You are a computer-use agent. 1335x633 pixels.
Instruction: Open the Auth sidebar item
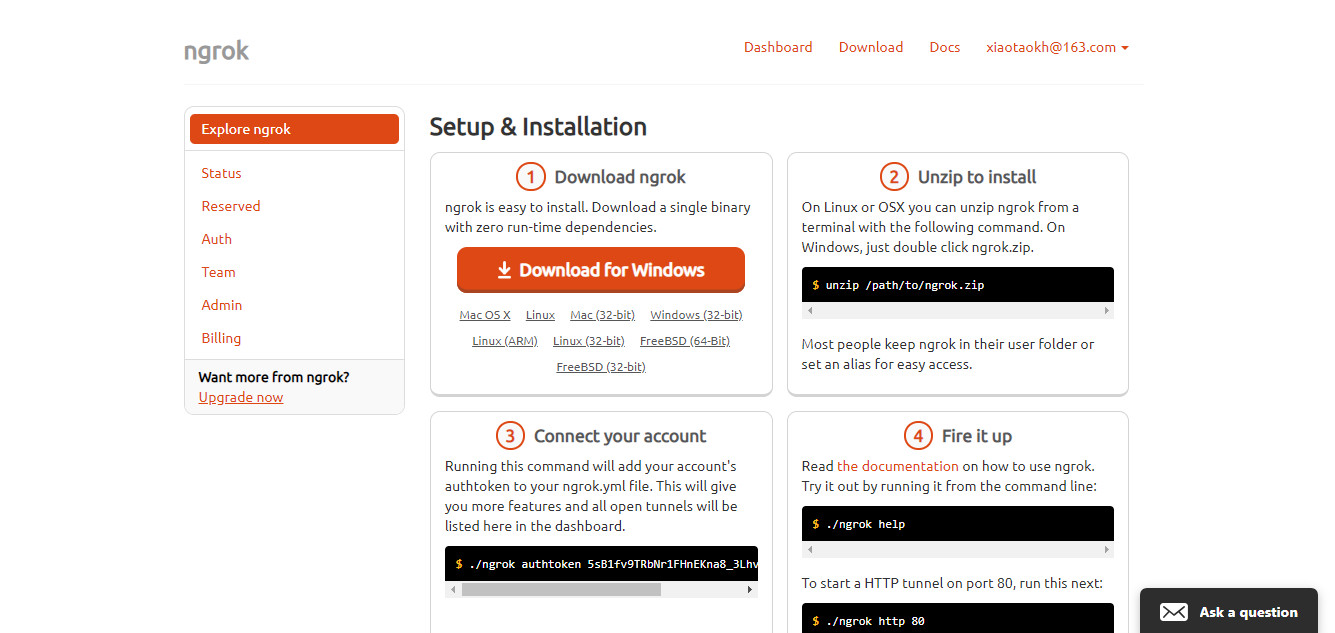click(216, 239)
